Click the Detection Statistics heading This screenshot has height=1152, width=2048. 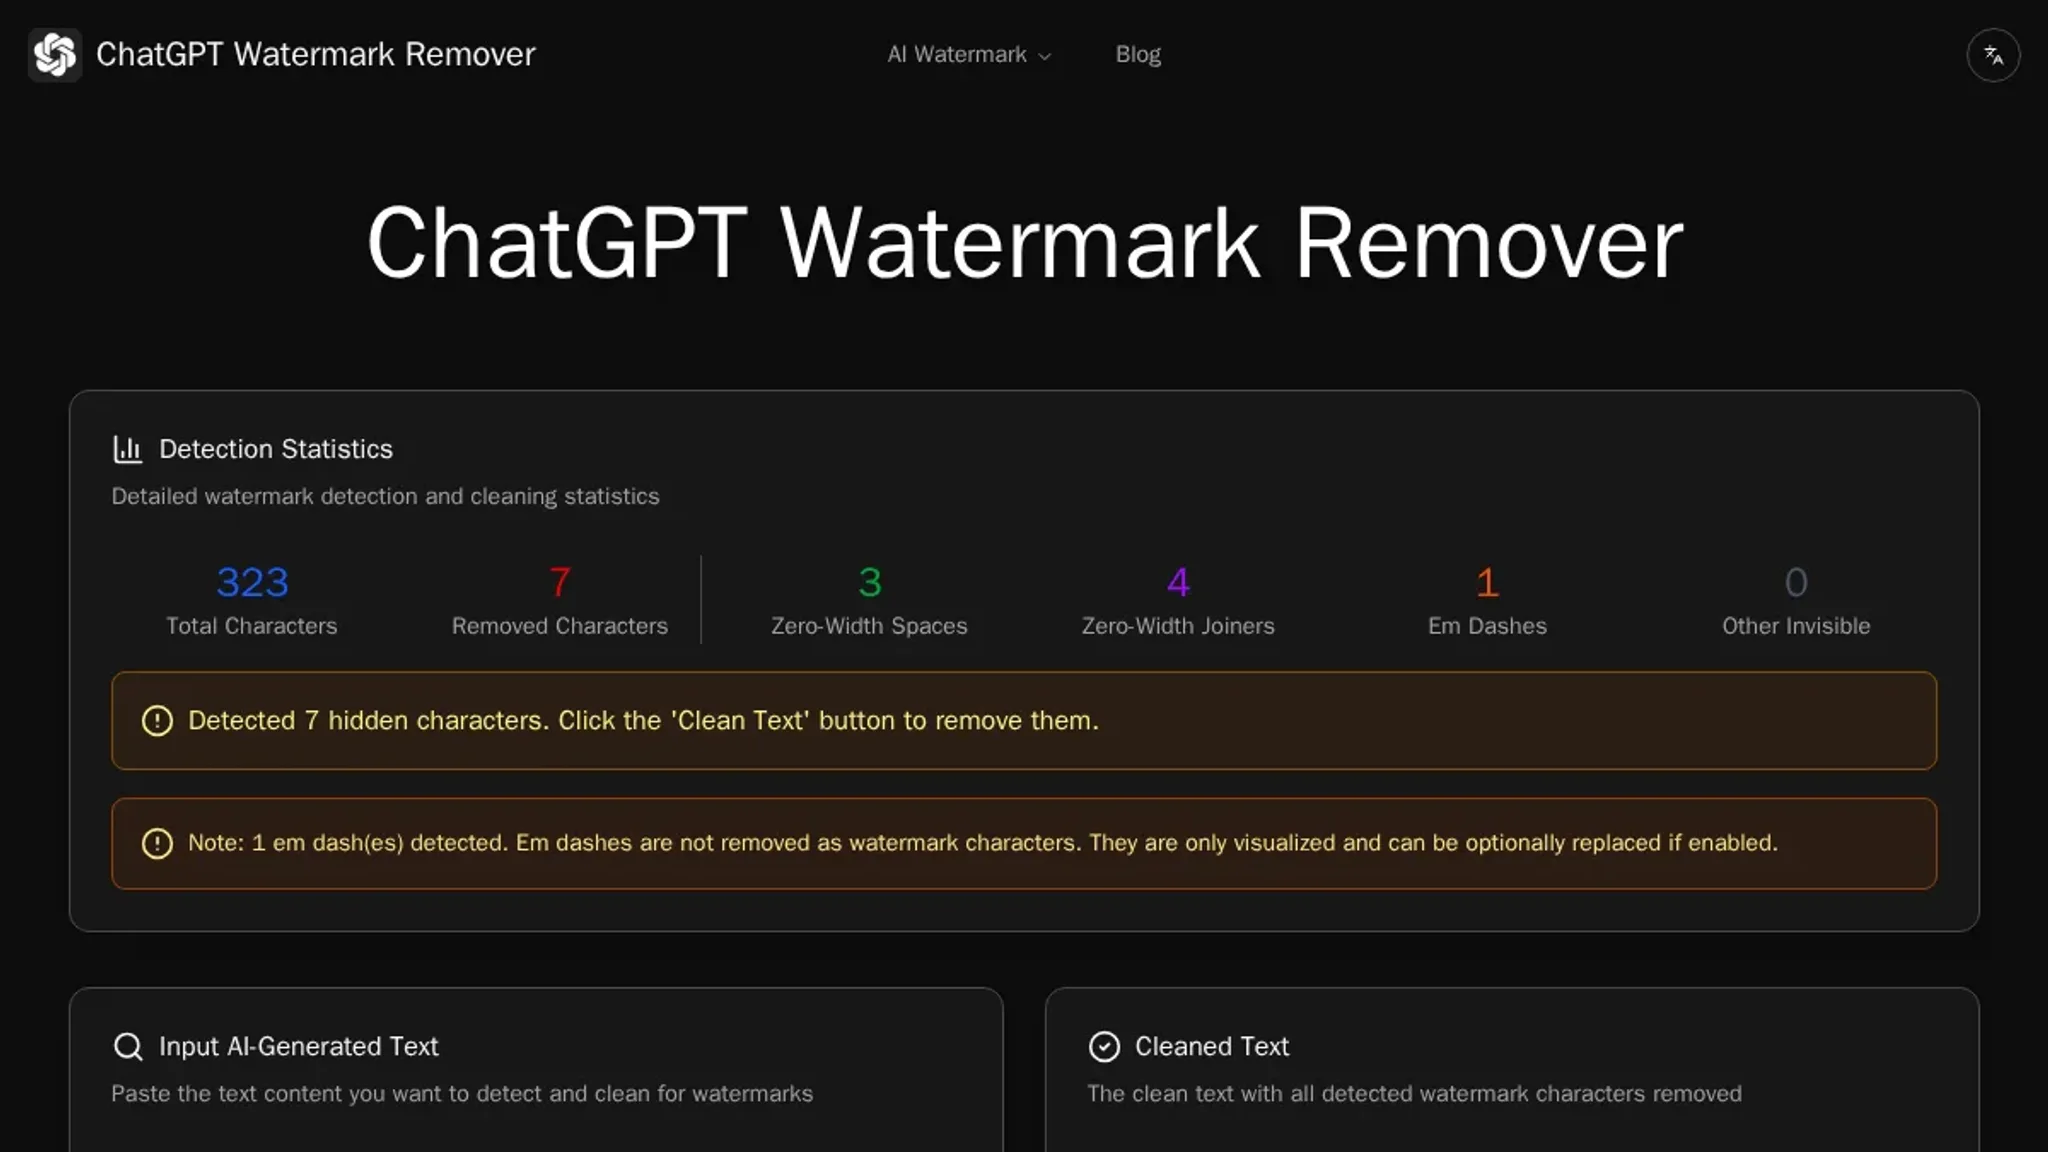[x=276, y=449]
